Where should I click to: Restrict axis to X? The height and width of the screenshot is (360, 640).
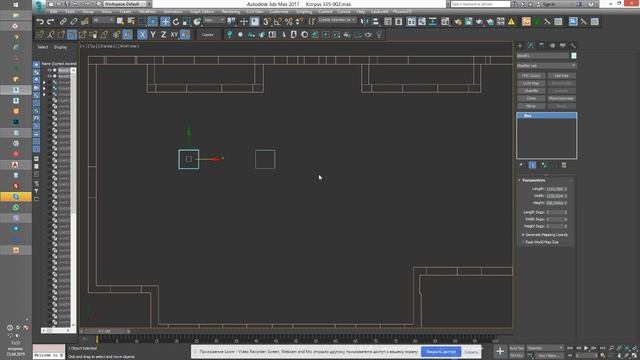(142, 35)
